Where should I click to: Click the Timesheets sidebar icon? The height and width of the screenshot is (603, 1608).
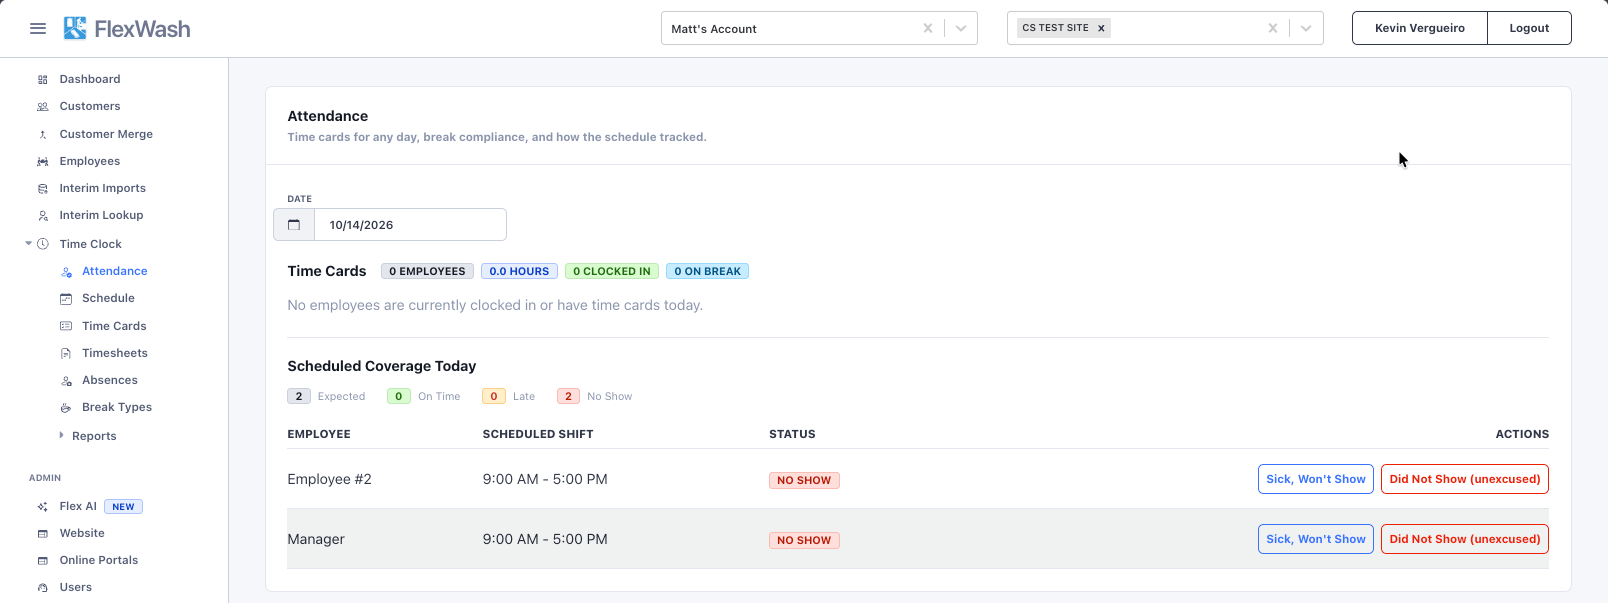click(x=66, y=353)
